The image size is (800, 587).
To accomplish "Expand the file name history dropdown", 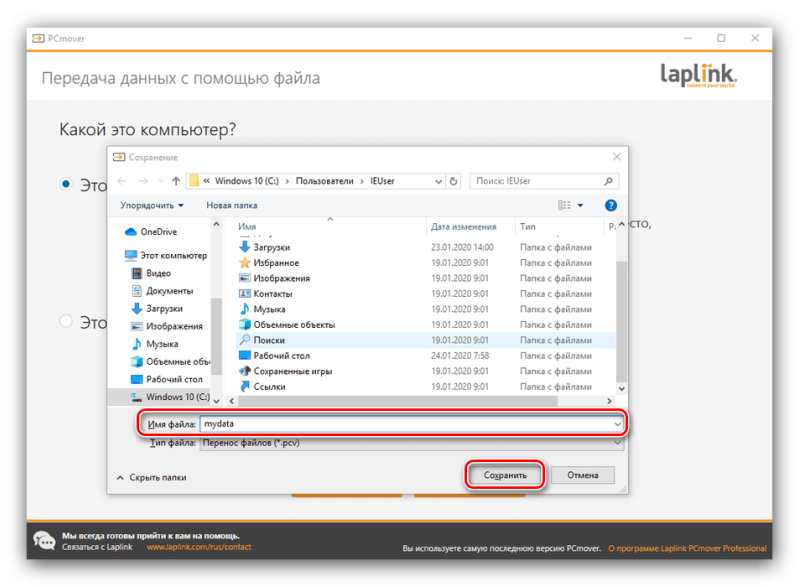I will 617,424.
